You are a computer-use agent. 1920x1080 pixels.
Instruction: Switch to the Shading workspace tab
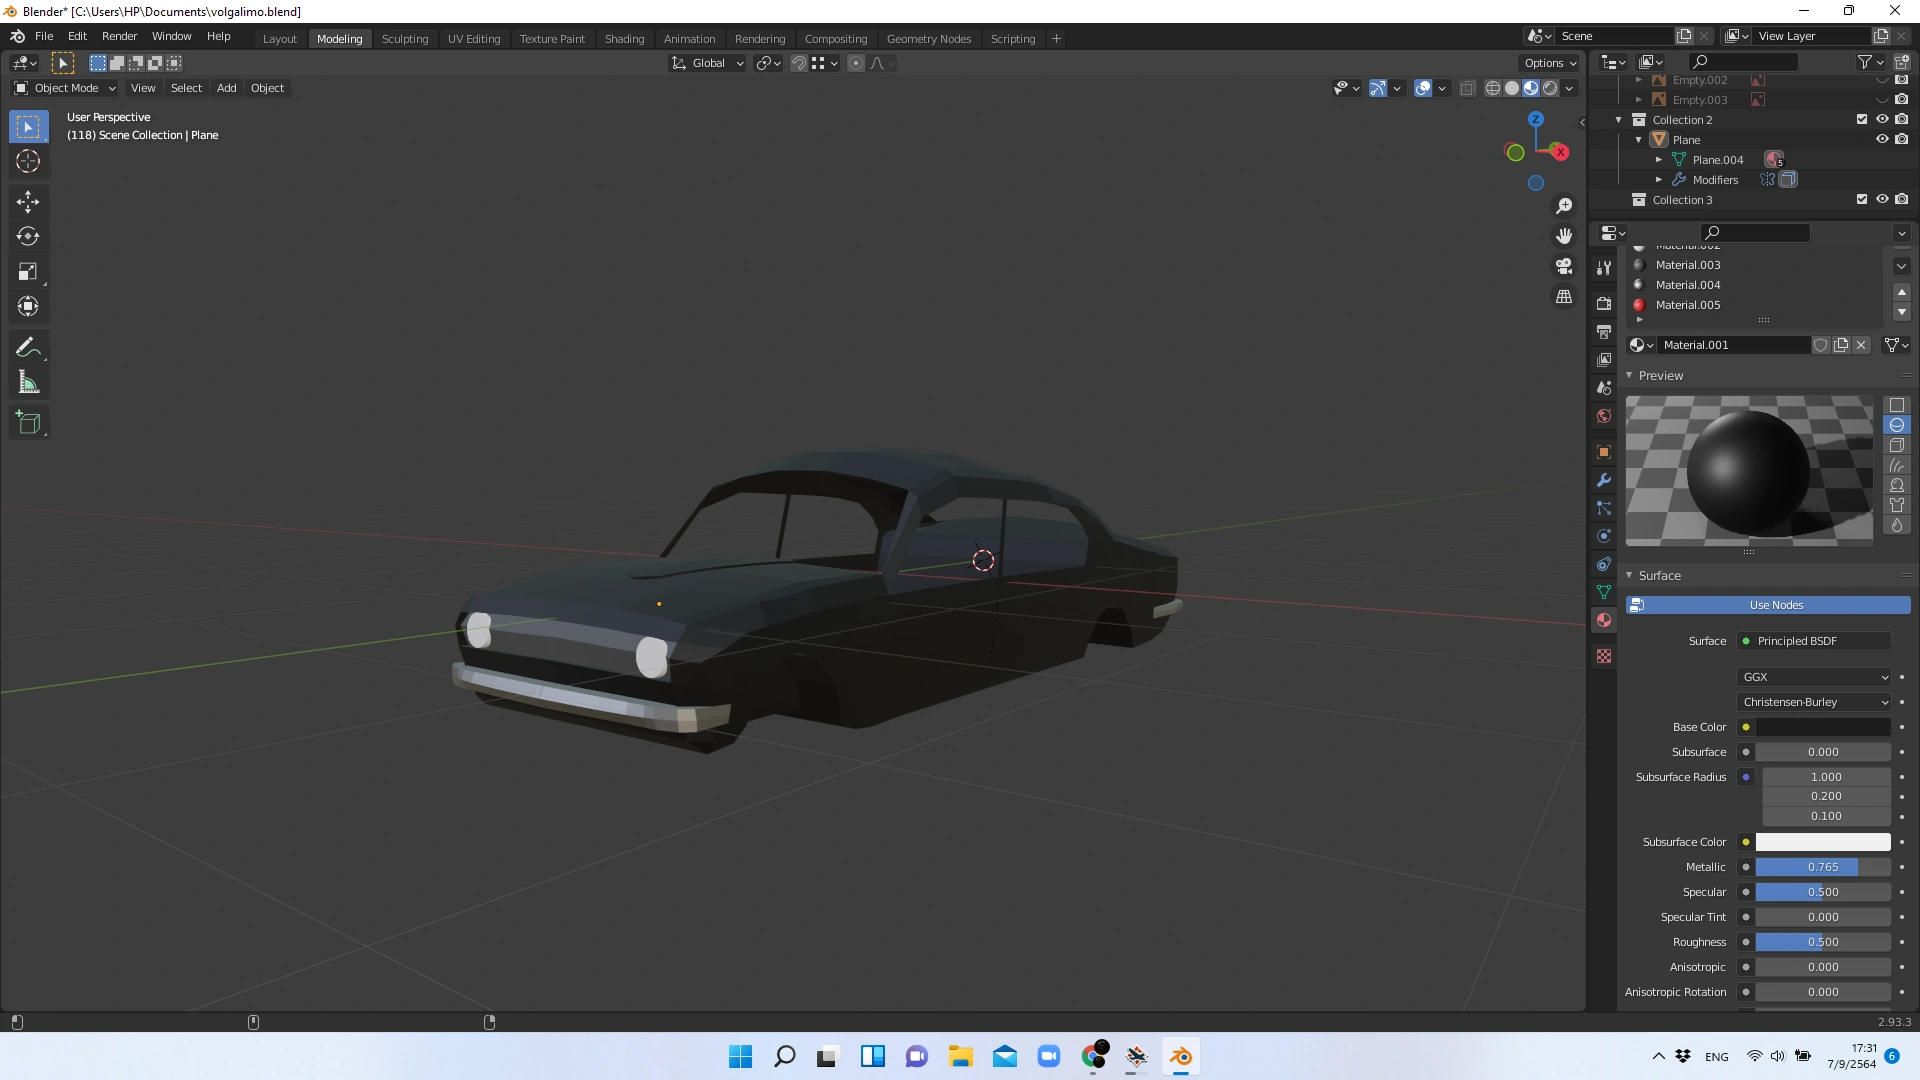[624, 38]
